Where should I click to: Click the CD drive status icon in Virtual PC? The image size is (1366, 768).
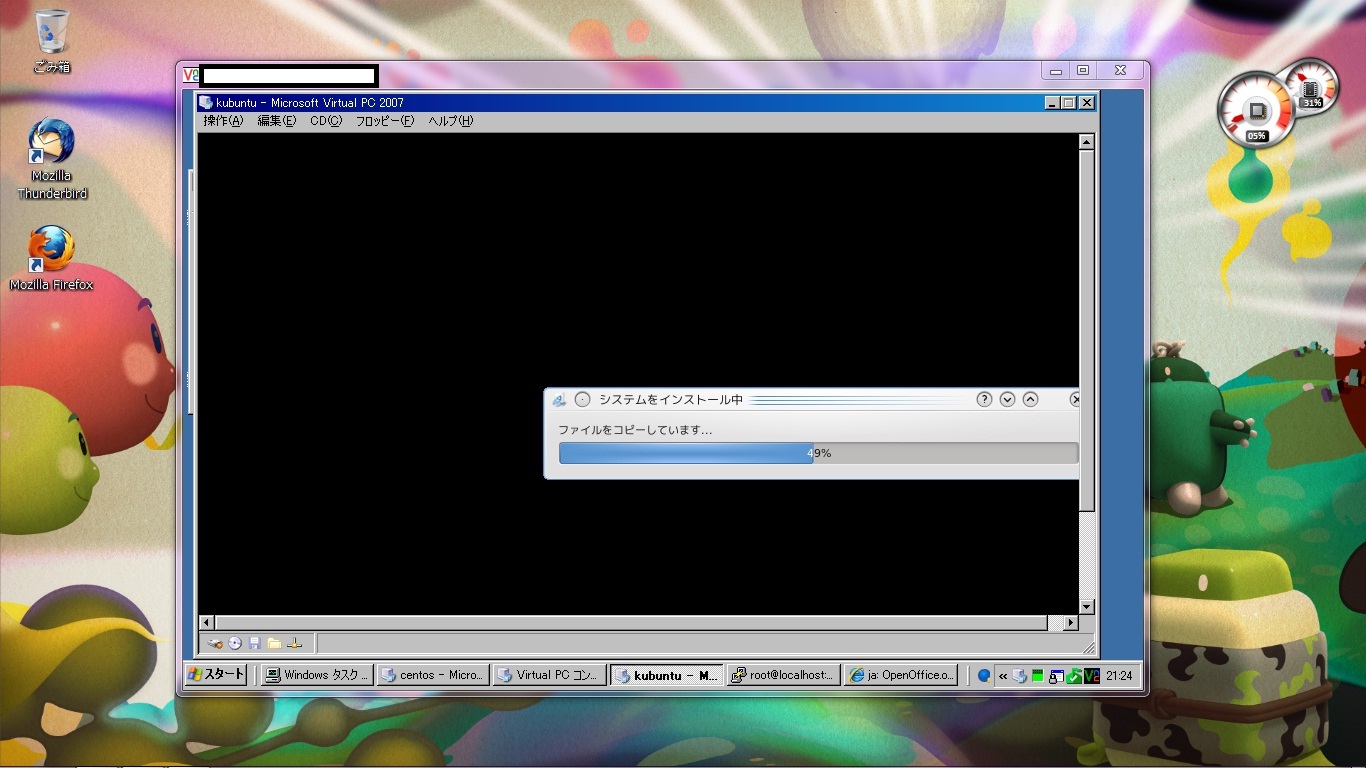[x=235, y=643]
